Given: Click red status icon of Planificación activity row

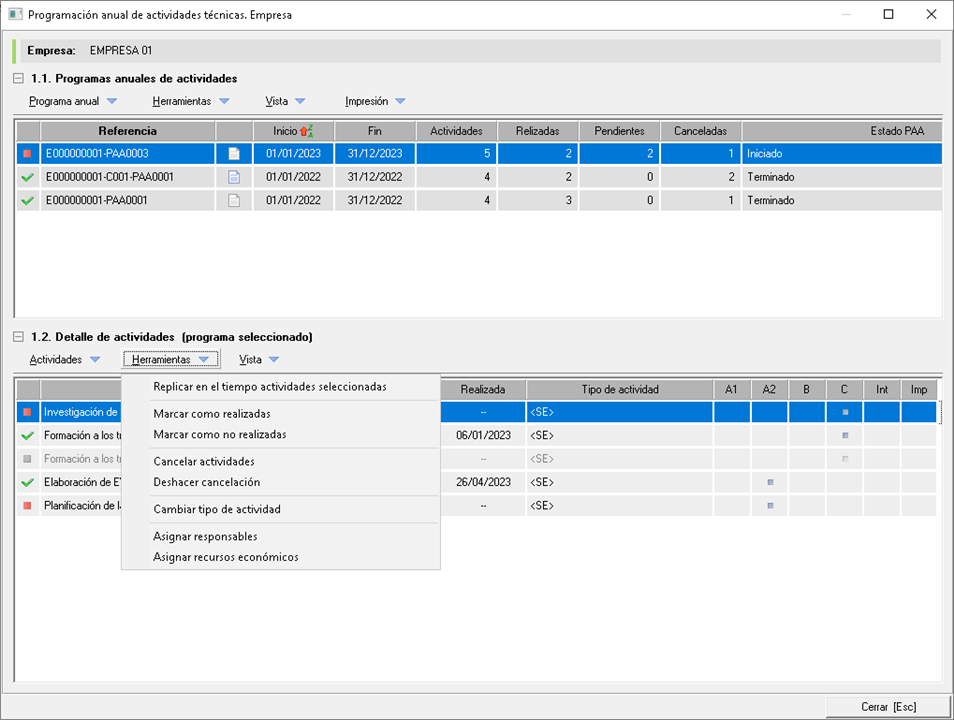Looking at the screenshot, I should [x=27, y=506].
